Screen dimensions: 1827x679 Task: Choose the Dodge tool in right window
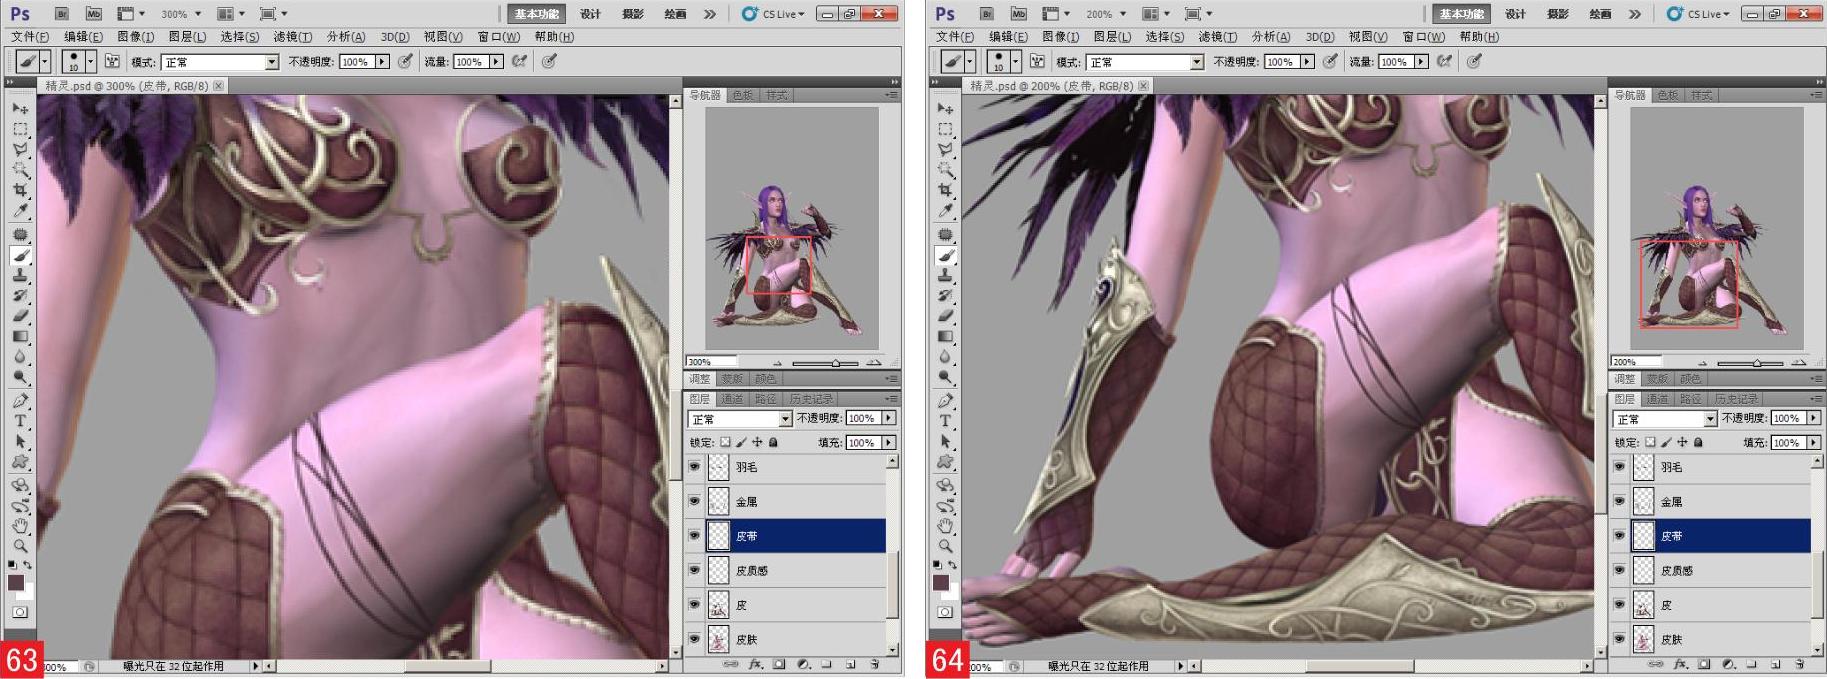coord(945,378)
